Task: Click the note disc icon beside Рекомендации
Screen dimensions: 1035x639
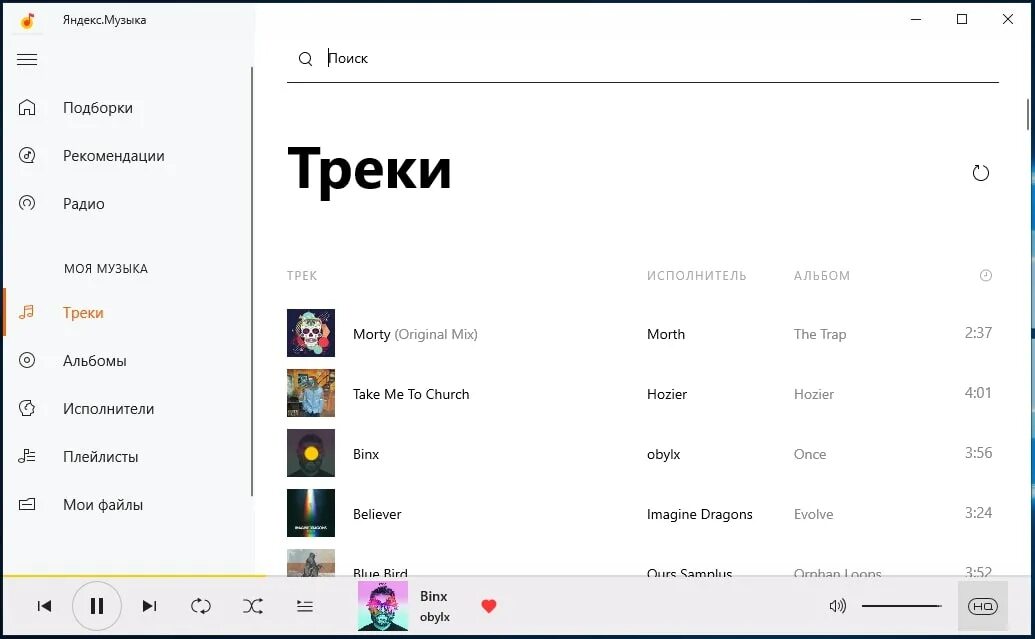Action: click(27, 155)
